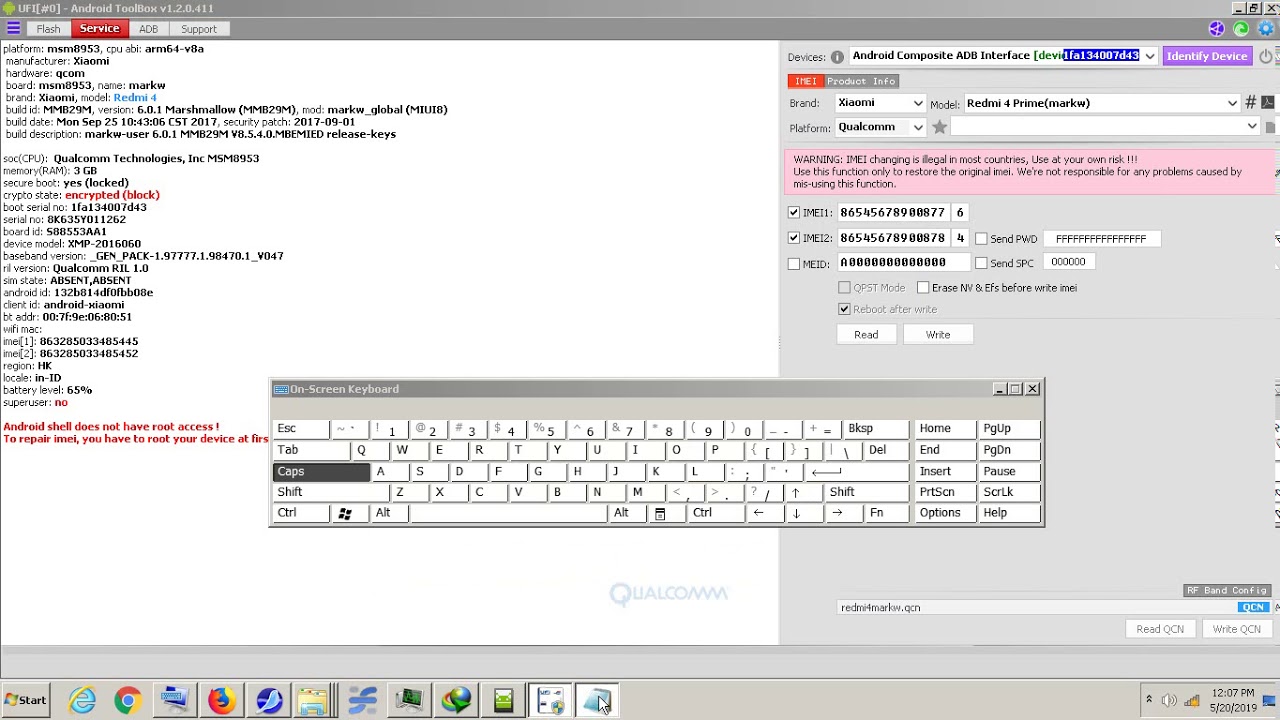Open the blue settings gear icon
Image resolution: width=1280 pixels, height=720 pixels.
(x=1266, y=29)
